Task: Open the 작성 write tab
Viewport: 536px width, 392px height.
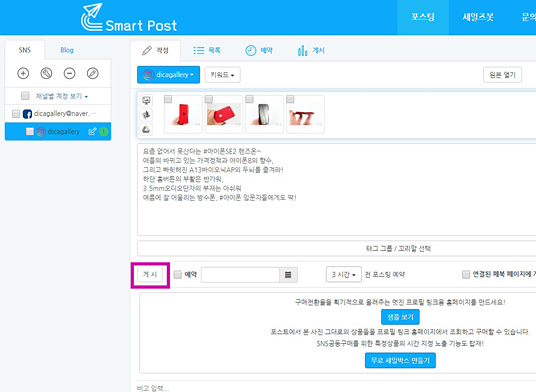Action: (156, 51)
